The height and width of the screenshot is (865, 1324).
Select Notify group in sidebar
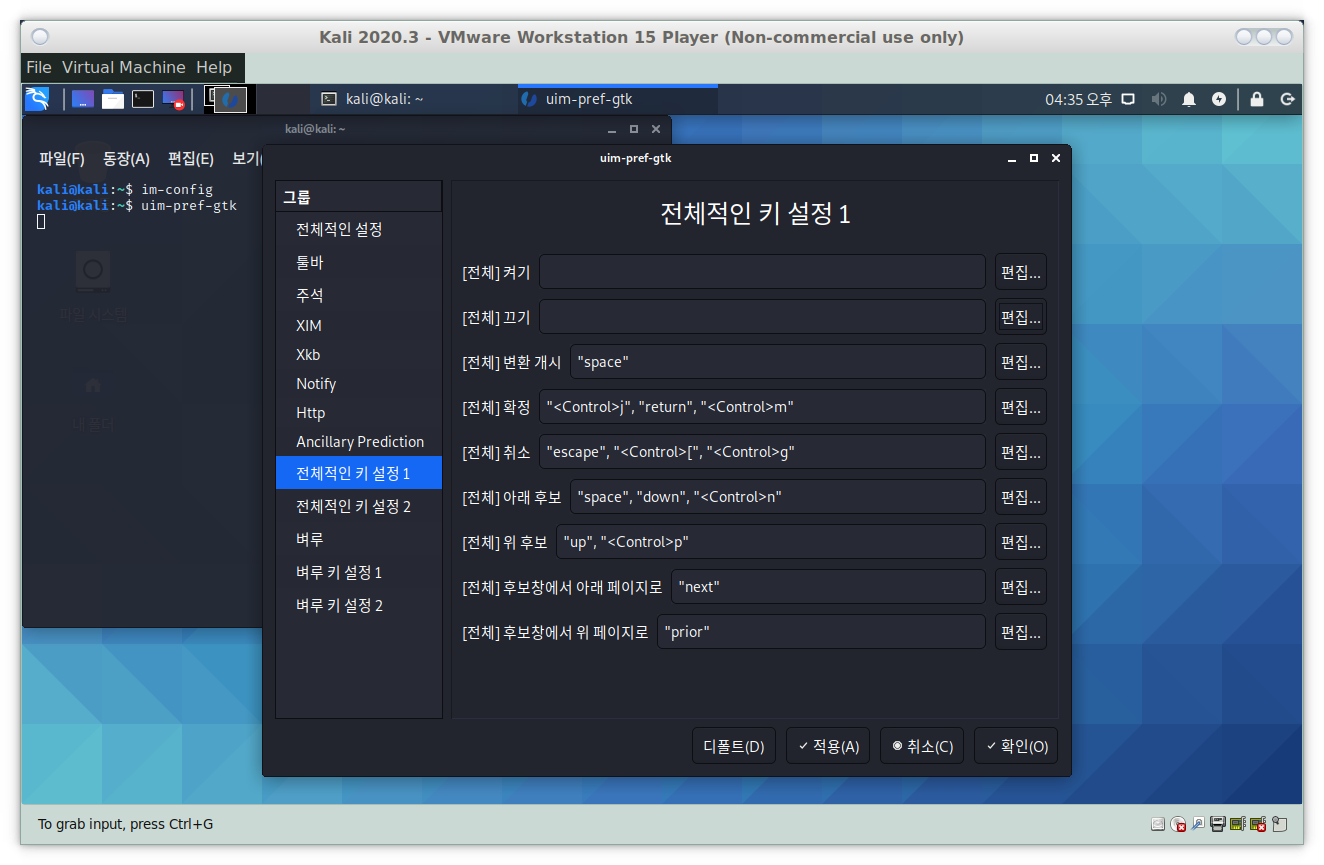[x=359, y=383]
